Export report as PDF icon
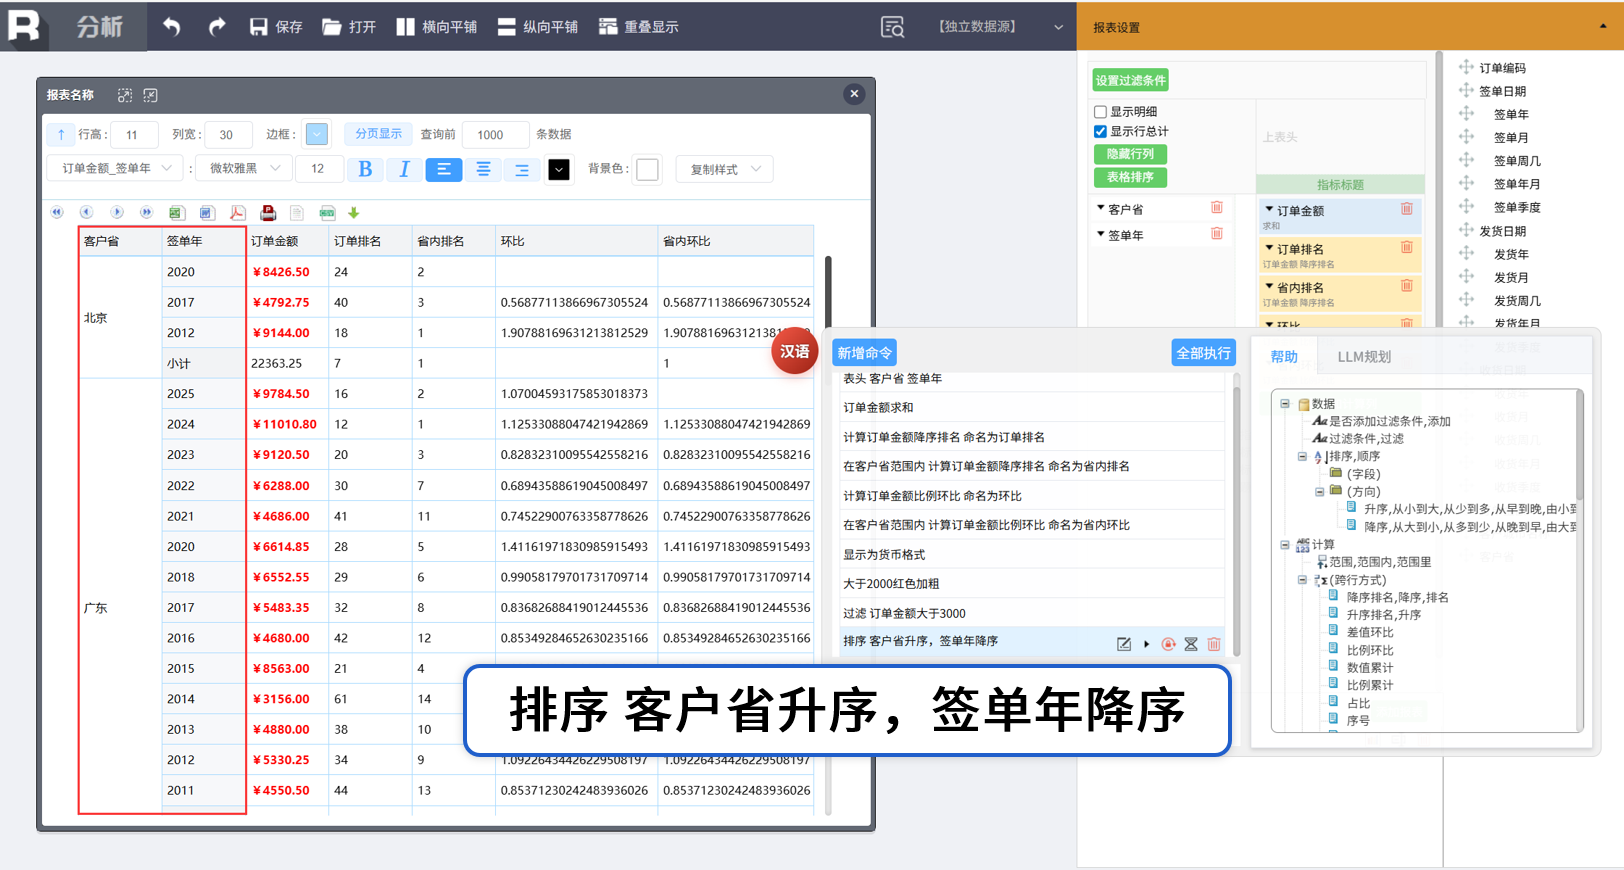Screen dimensions: 1624x870 coord(237,213)
